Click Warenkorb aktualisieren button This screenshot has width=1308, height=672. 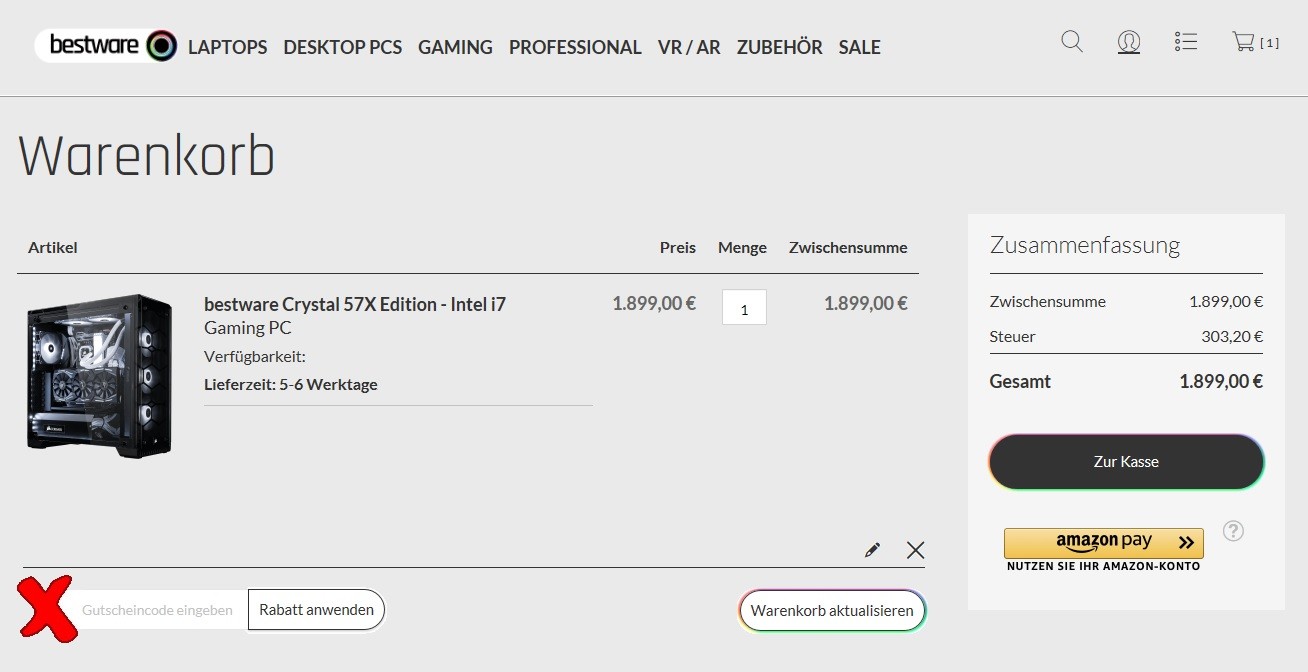pos(832,610)
